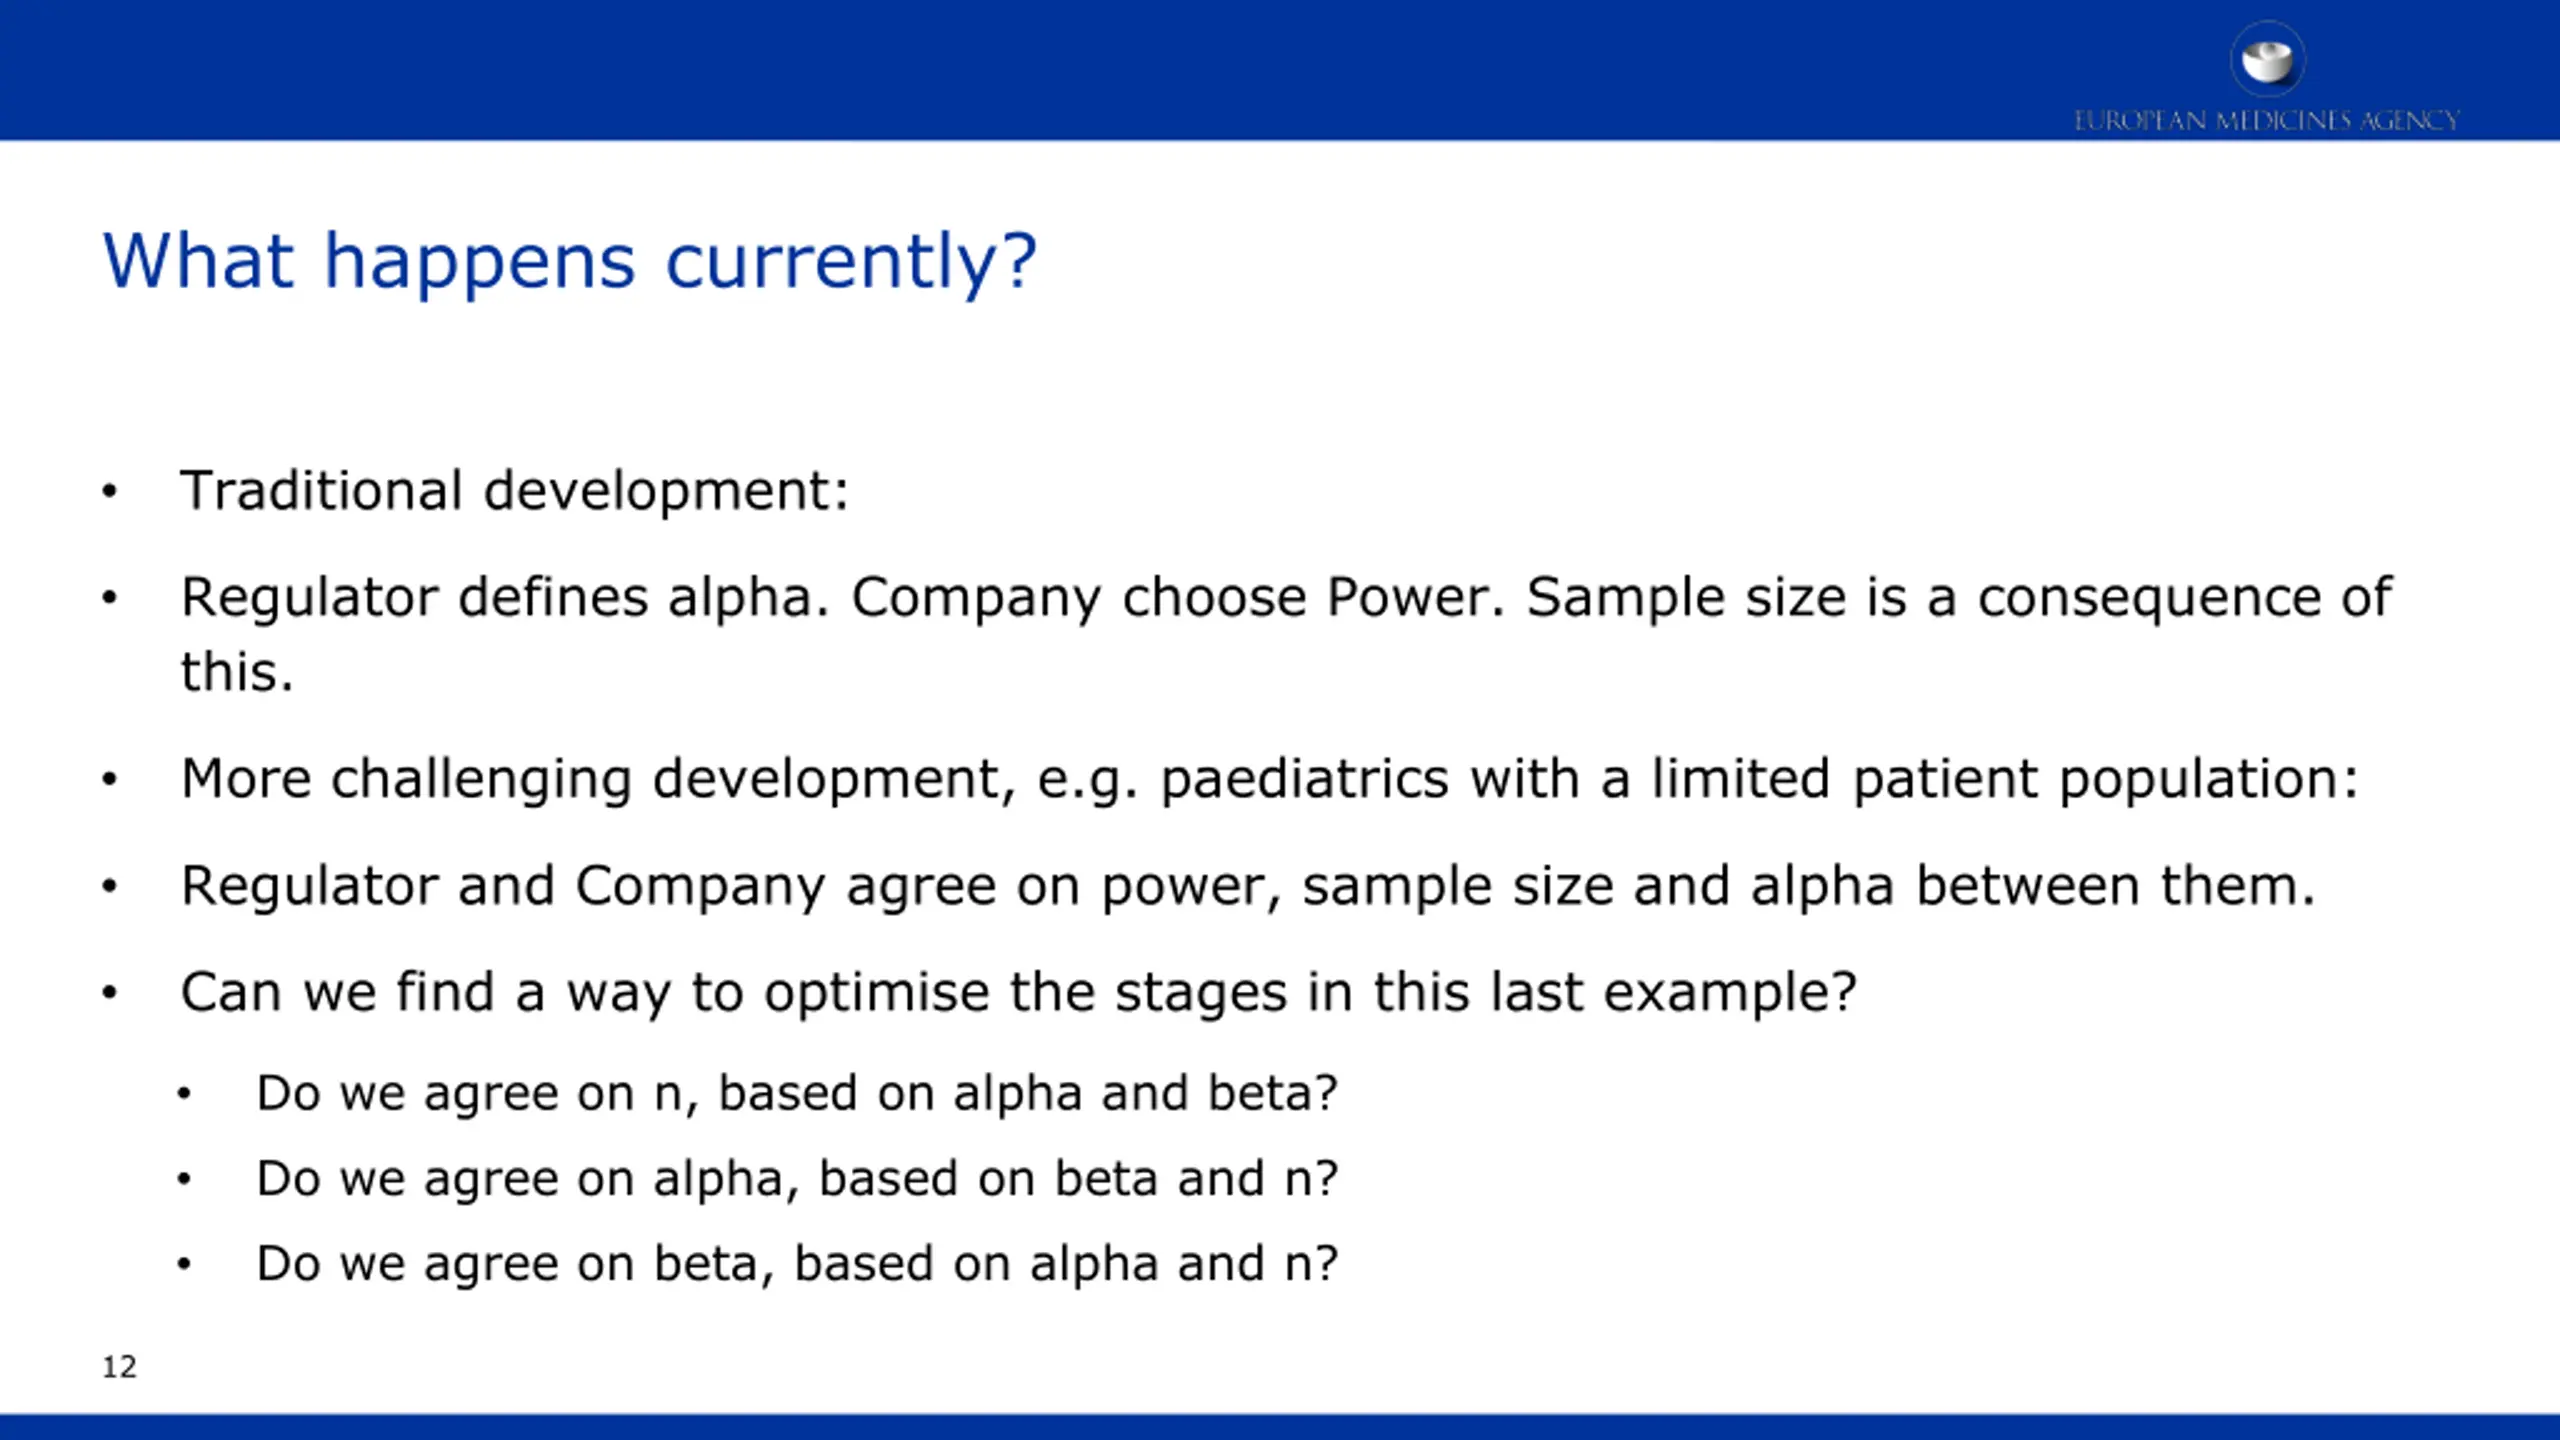2560x1440 pixels.
Task: Click the bullet dot before 'More challenging development'
Action: click(110, 779)
